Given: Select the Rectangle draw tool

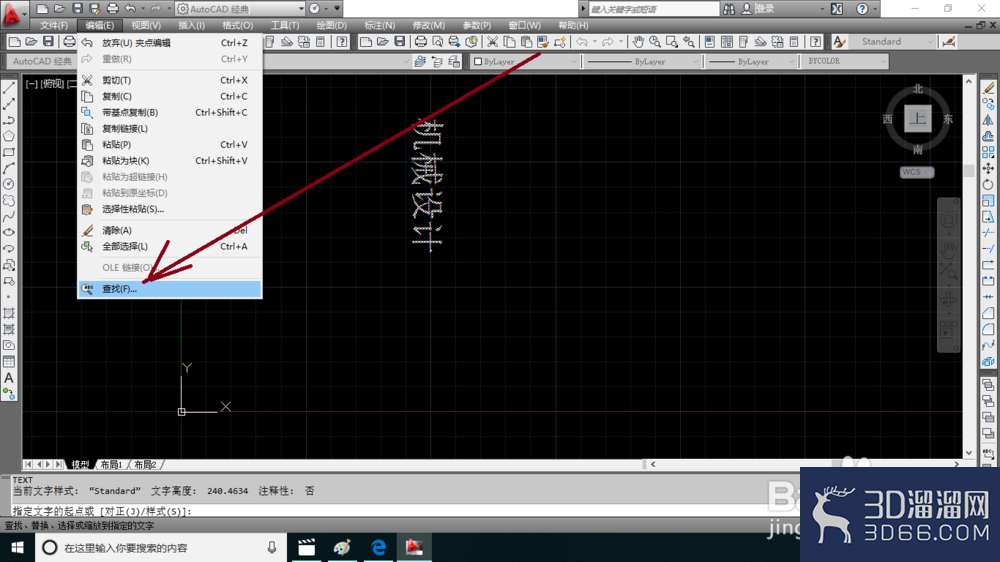Looking at the screenshot, I should pyautogui.click(x=9, y=152).
